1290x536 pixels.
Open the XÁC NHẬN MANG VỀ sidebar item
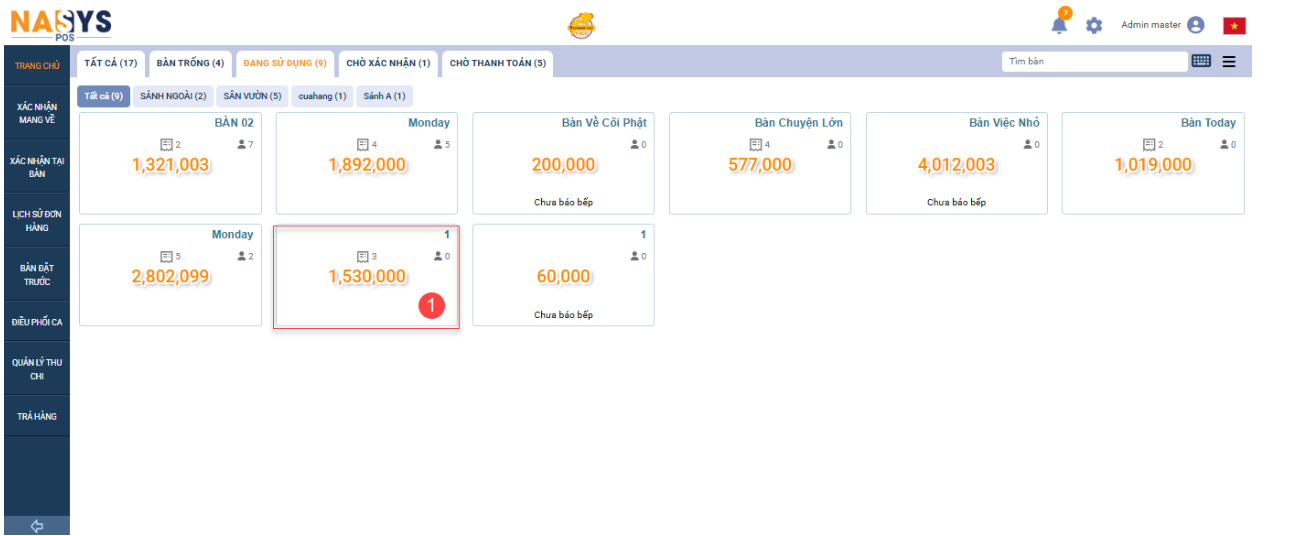coord(37,113)
